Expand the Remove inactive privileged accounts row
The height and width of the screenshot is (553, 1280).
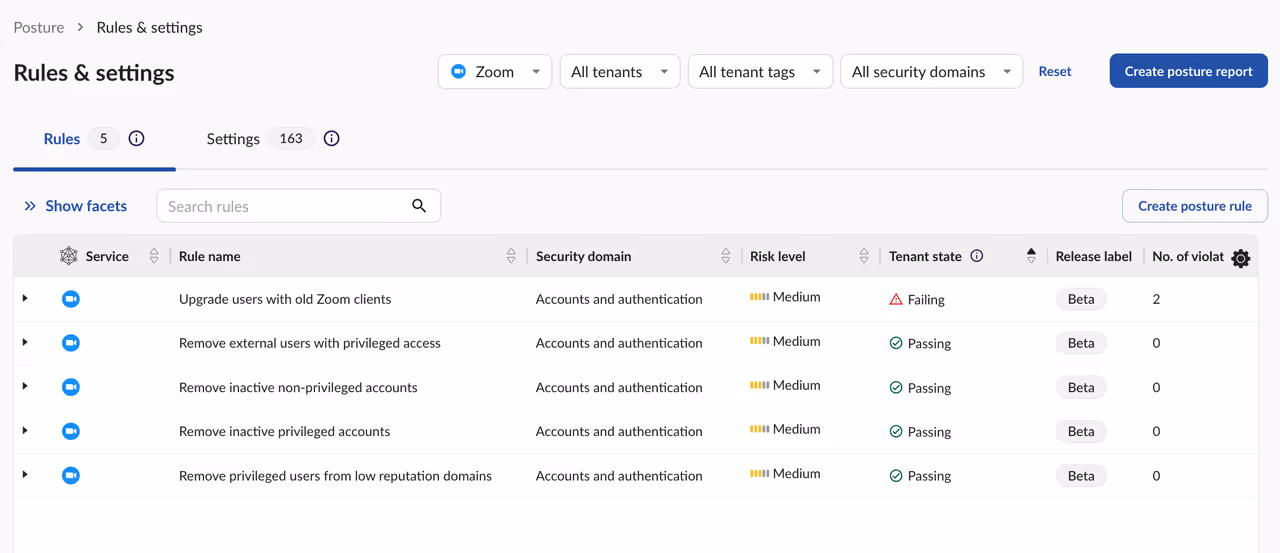coord(25,431)
